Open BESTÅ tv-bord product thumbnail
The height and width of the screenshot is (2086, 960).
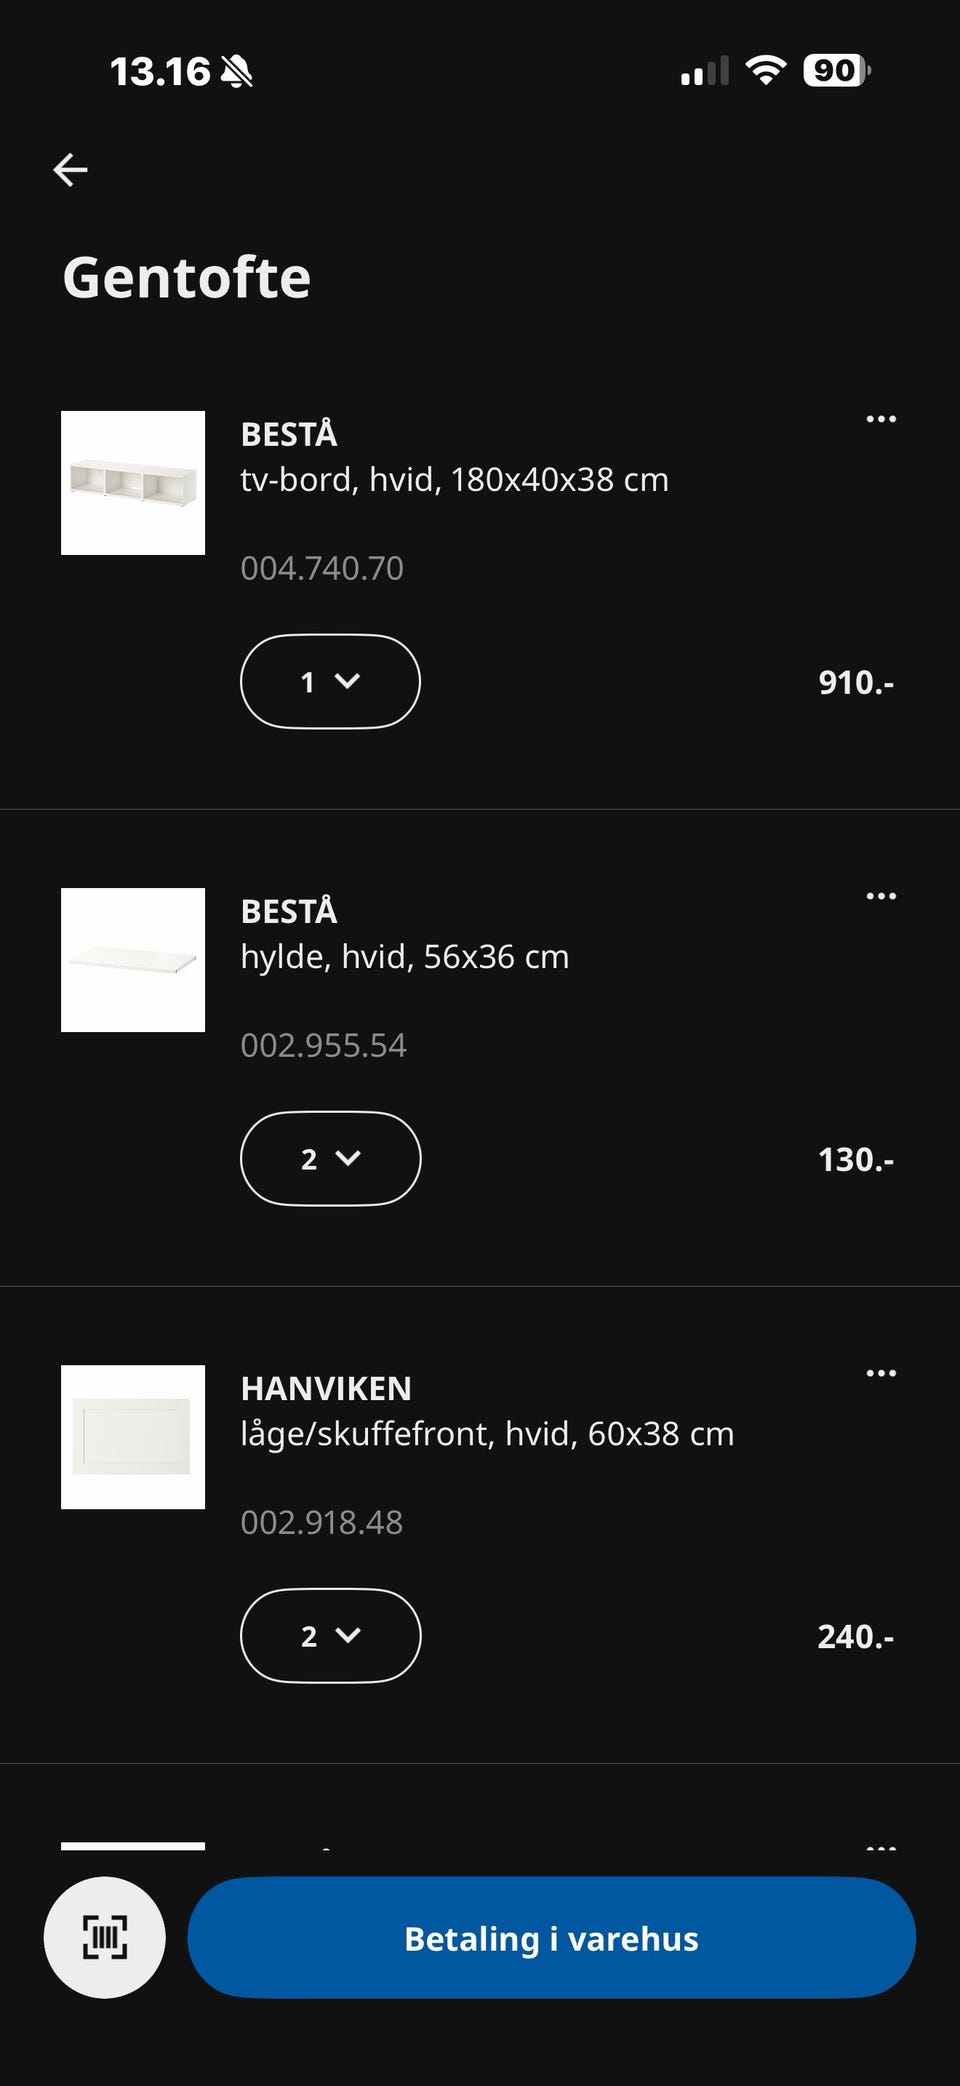click(x=133, y=483)
